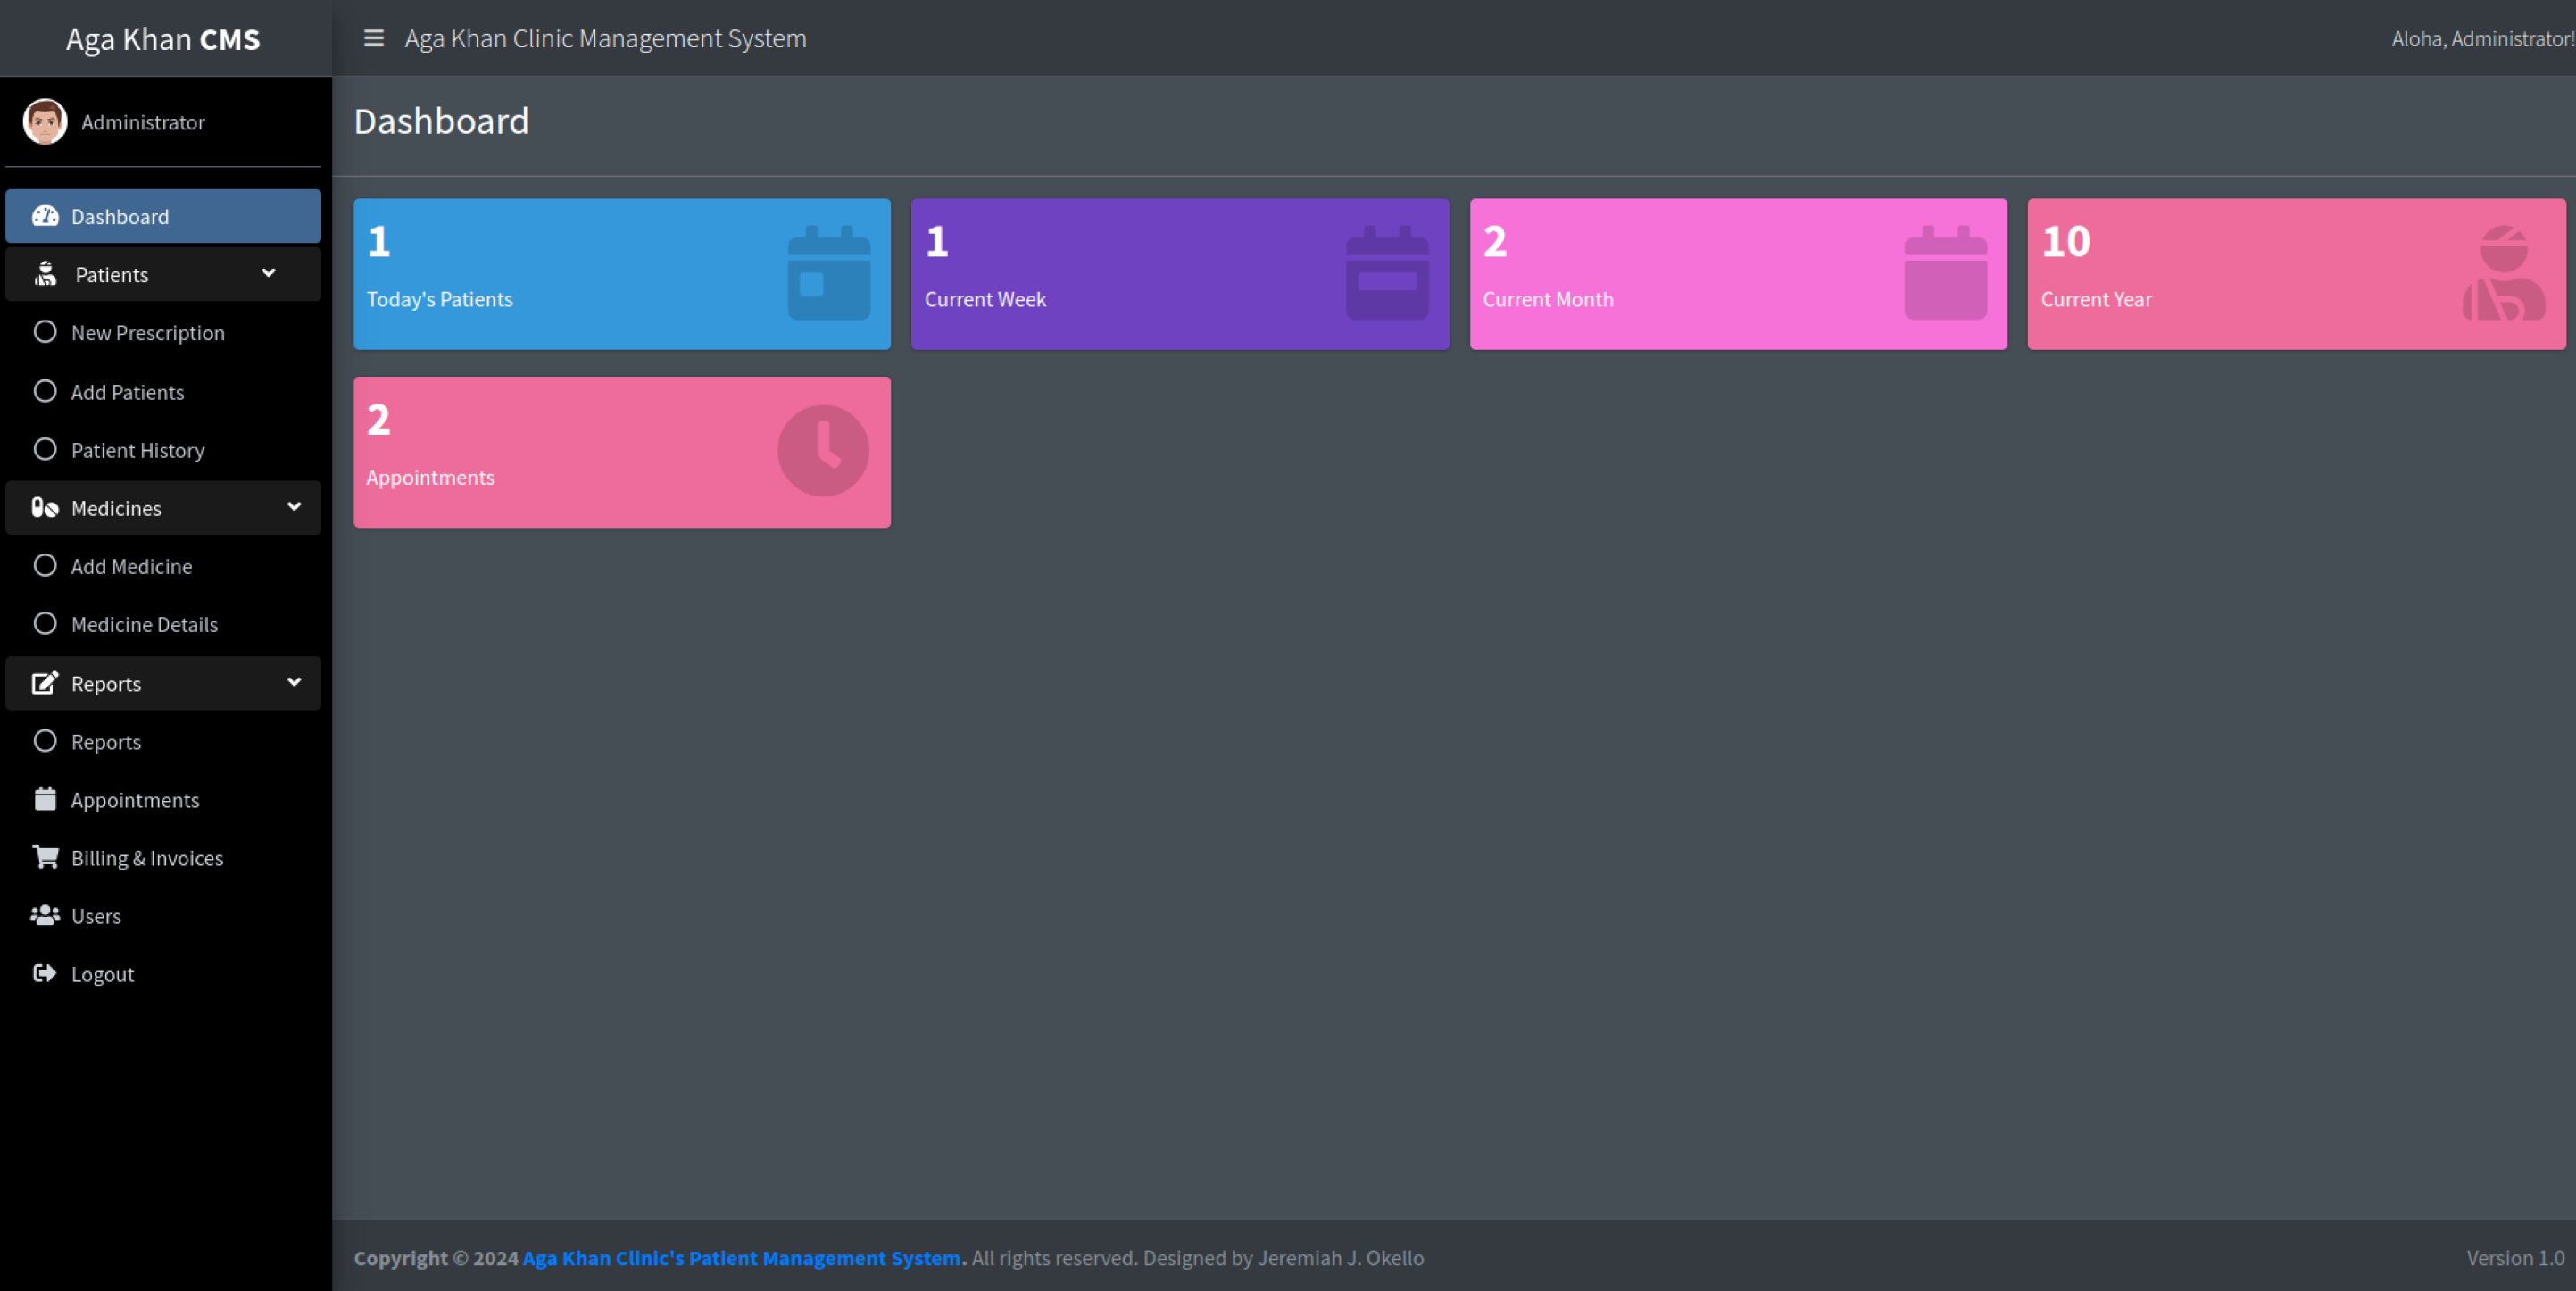Image resolution: width=2576 pixels, height=1291 pixels.
Task: Click the Users group icon
Action: [x=45, y=915]
